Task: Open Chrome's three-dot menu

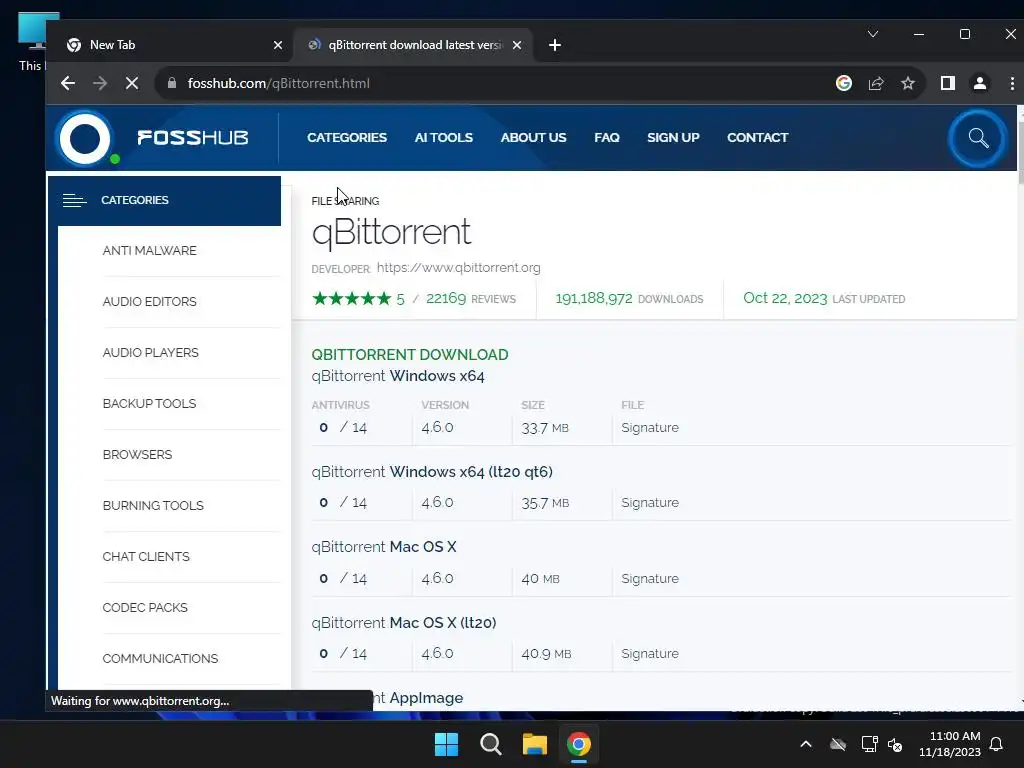Action: tap(1012, 83)
